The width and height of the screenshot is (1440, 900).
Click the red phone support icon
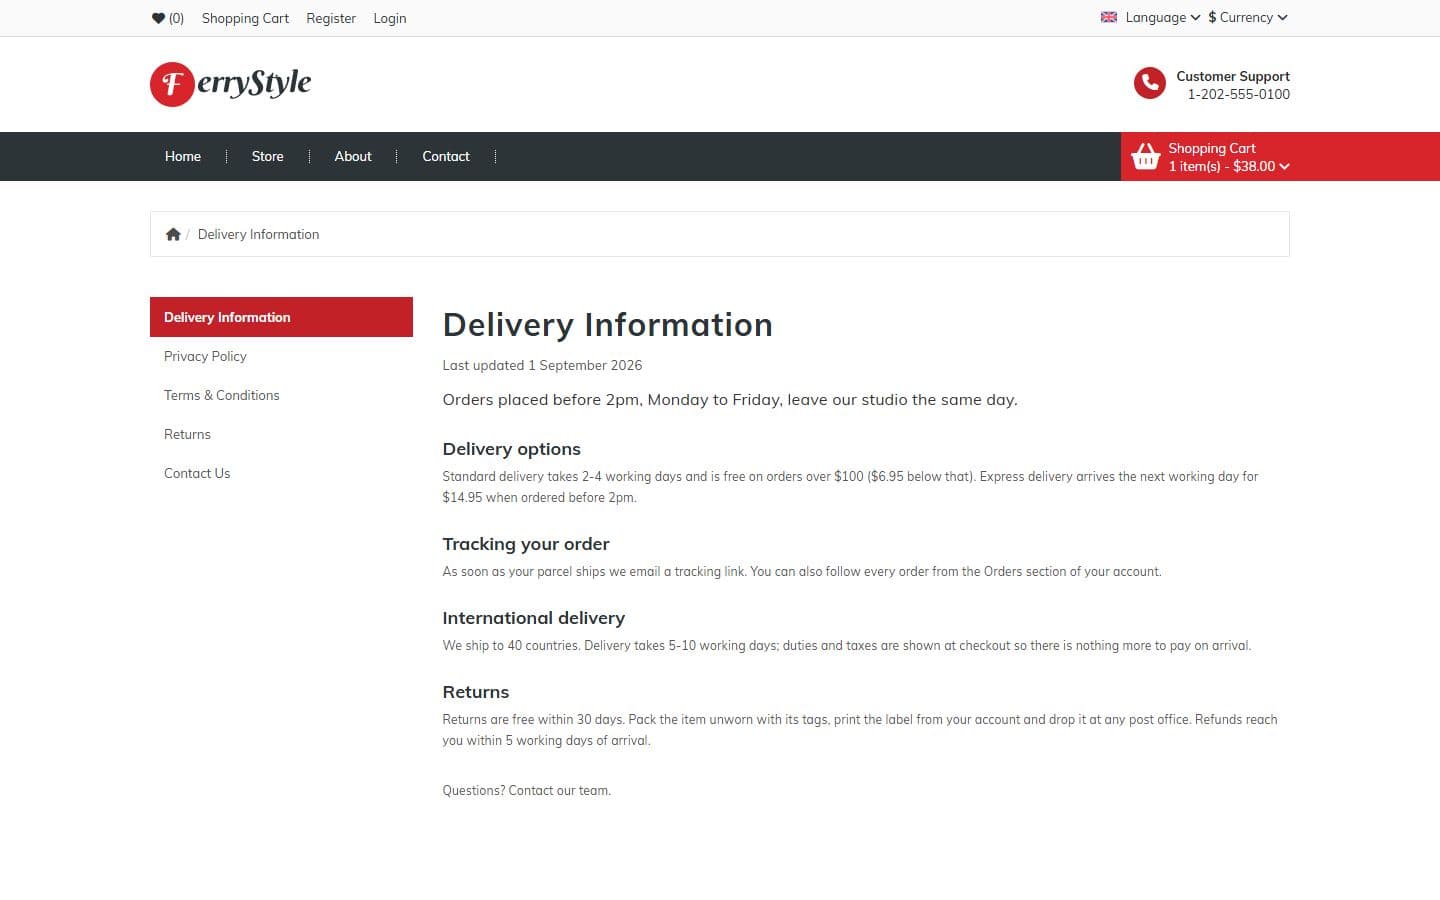(x=1150, y=83)
